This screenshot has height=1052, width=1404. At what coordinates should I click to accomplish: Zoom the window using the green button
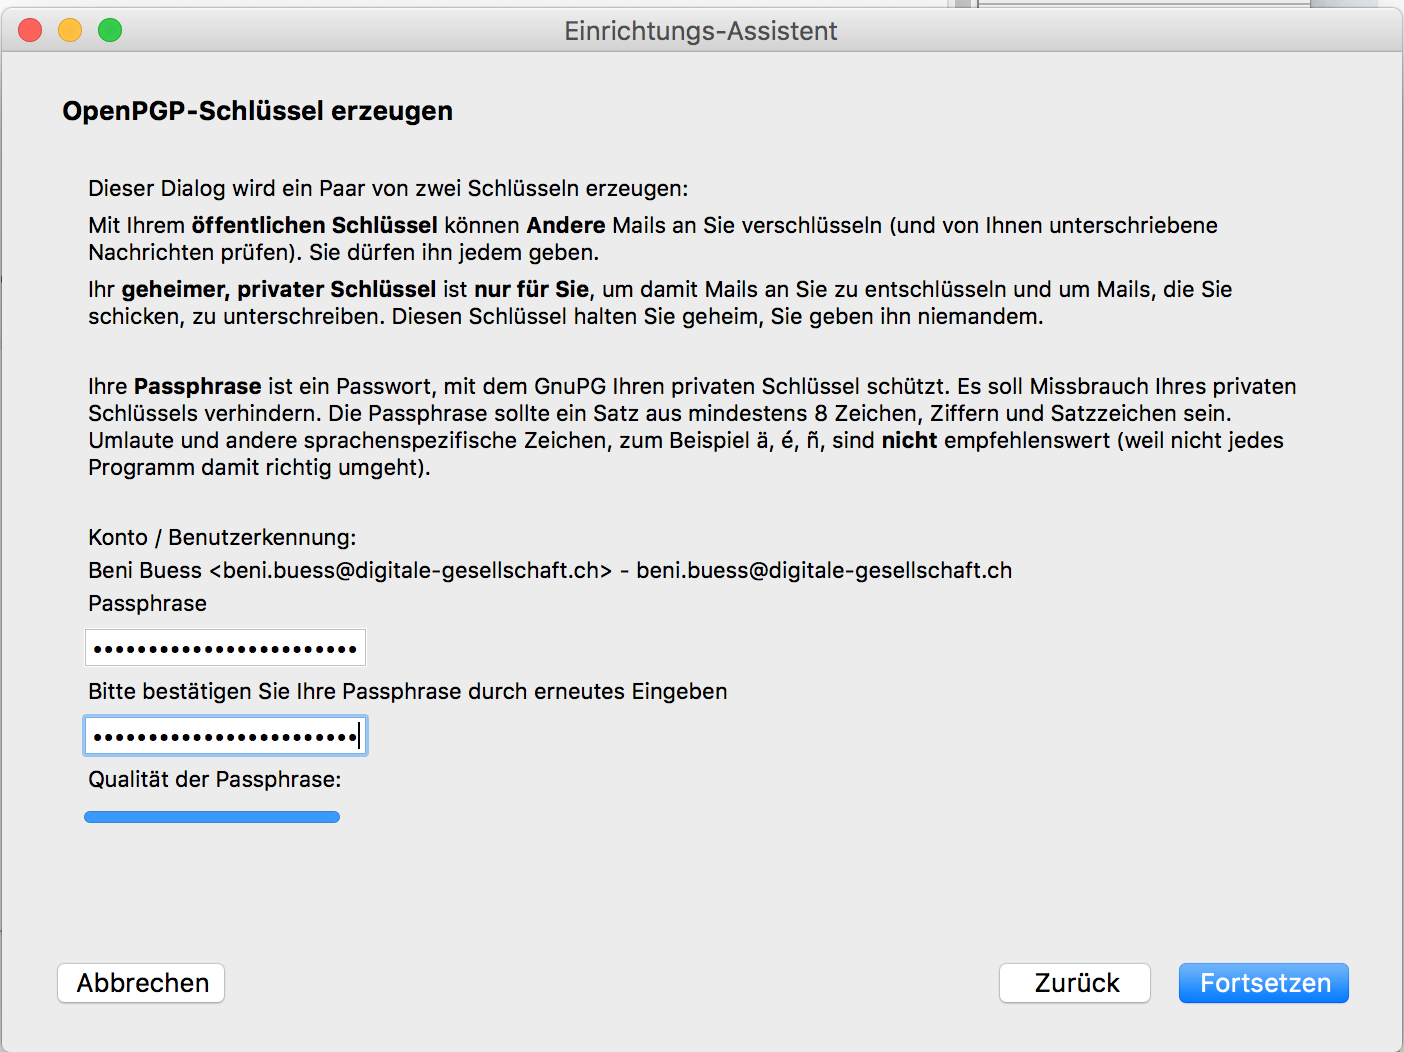110,30
